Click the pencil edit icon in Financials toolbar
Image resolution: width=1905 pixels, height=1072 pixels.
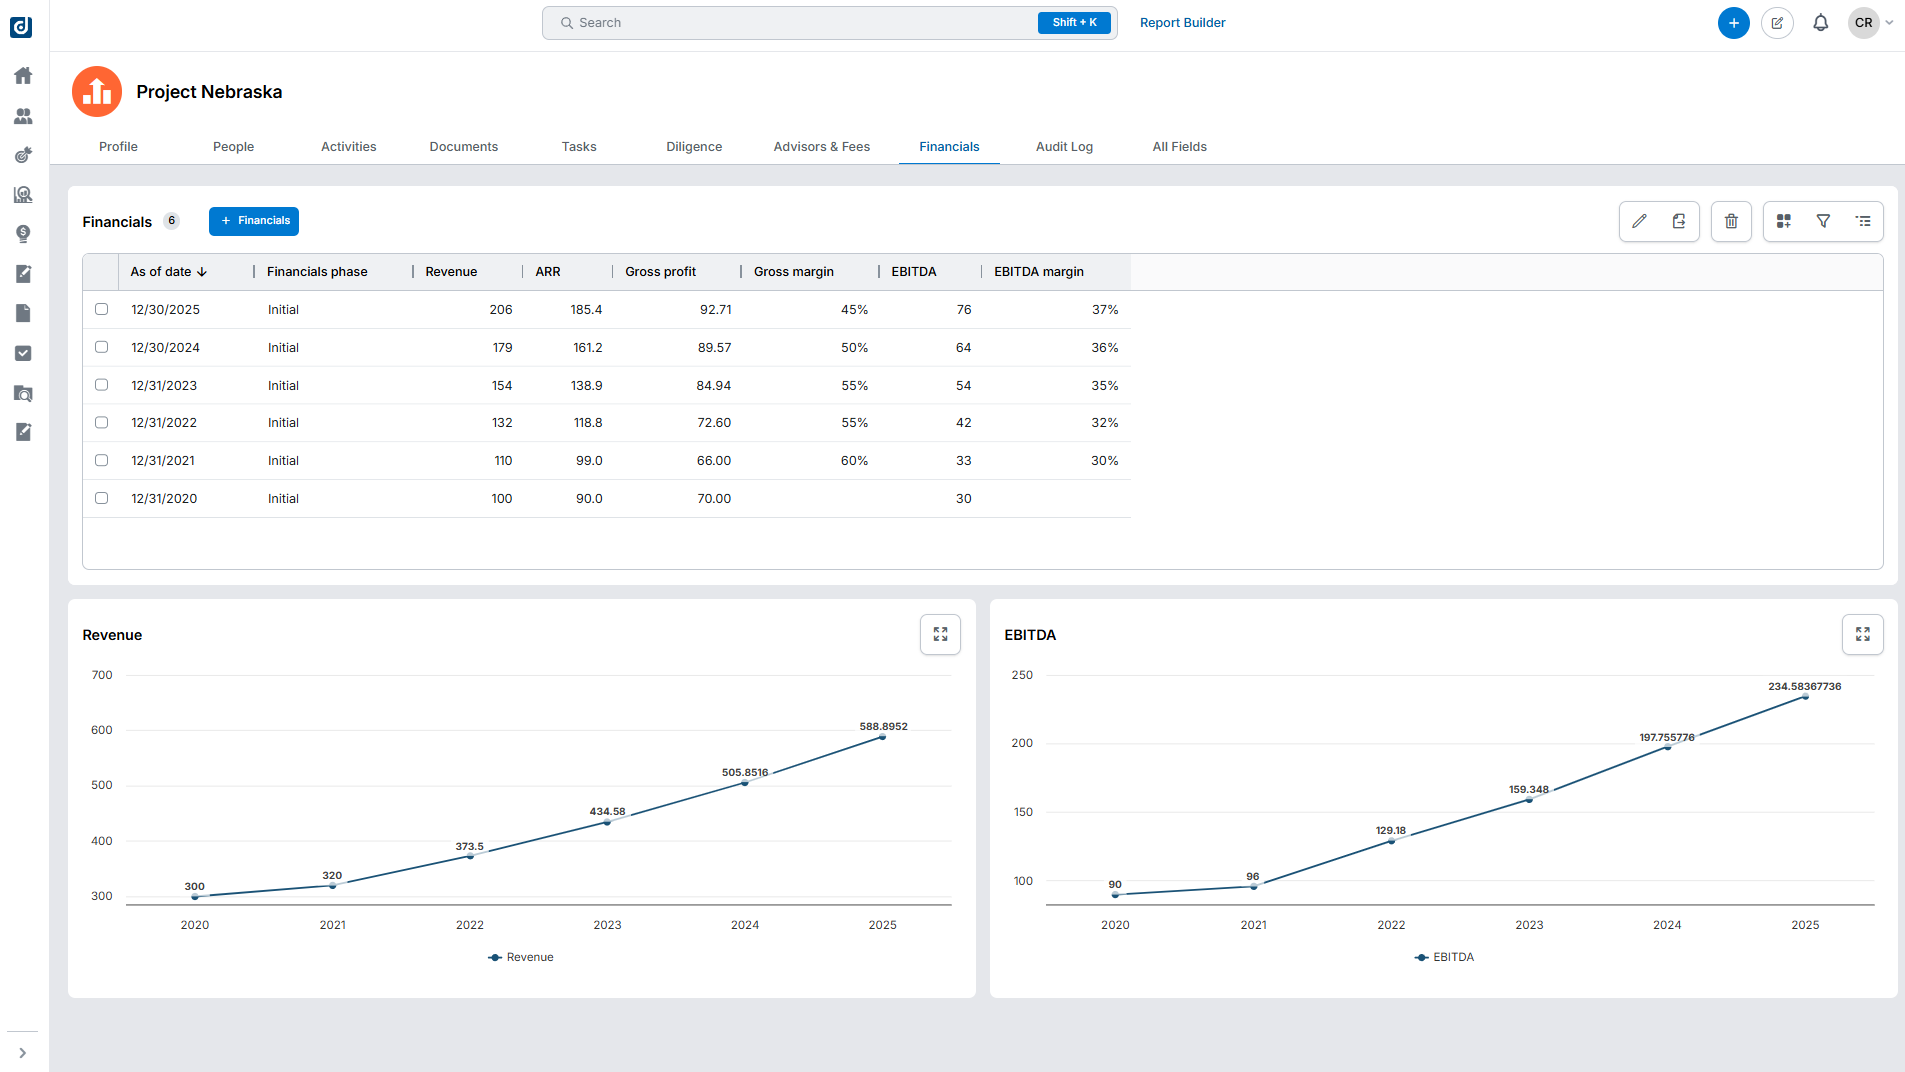pos(1639,221)
